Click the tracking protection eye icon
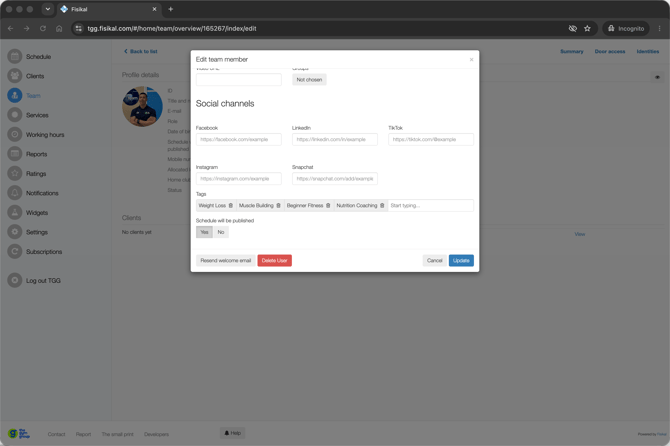The image size is (670, 446). 573,29
